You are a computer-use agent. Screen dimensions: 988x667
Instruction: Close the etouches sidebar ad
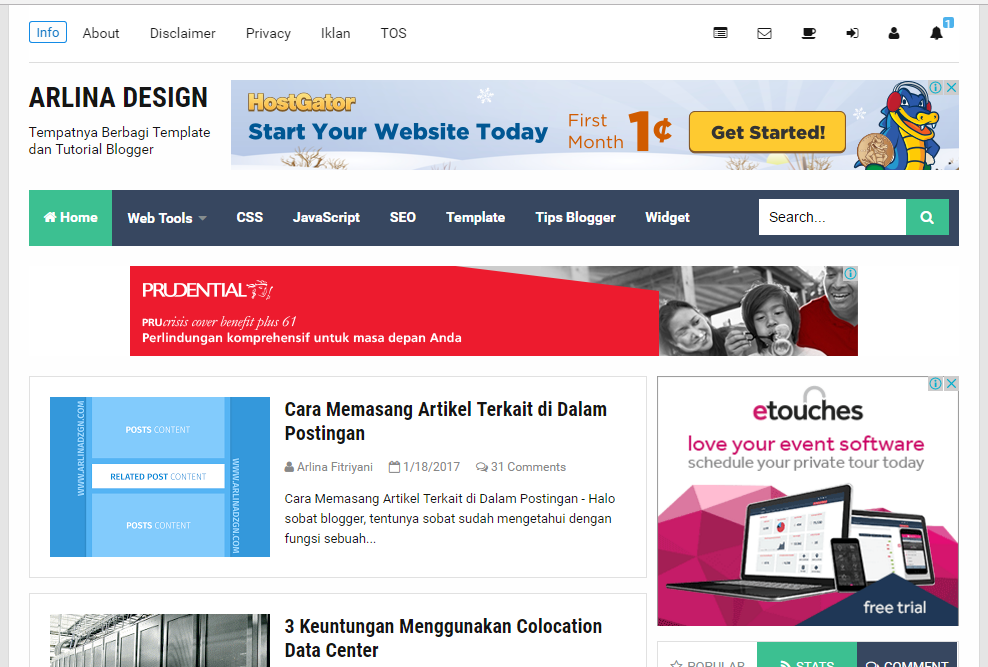click(x=951, y=383)
